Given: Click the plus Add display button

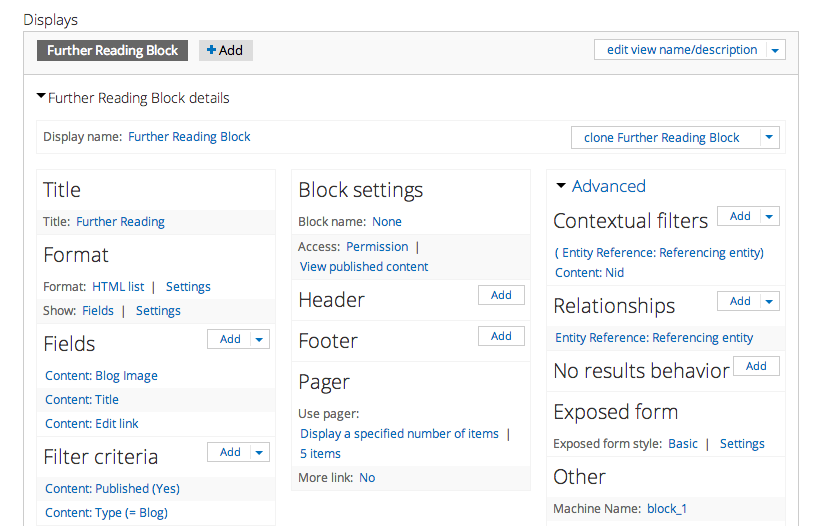Looking at the screenshot, I should [x=225, y=50].
